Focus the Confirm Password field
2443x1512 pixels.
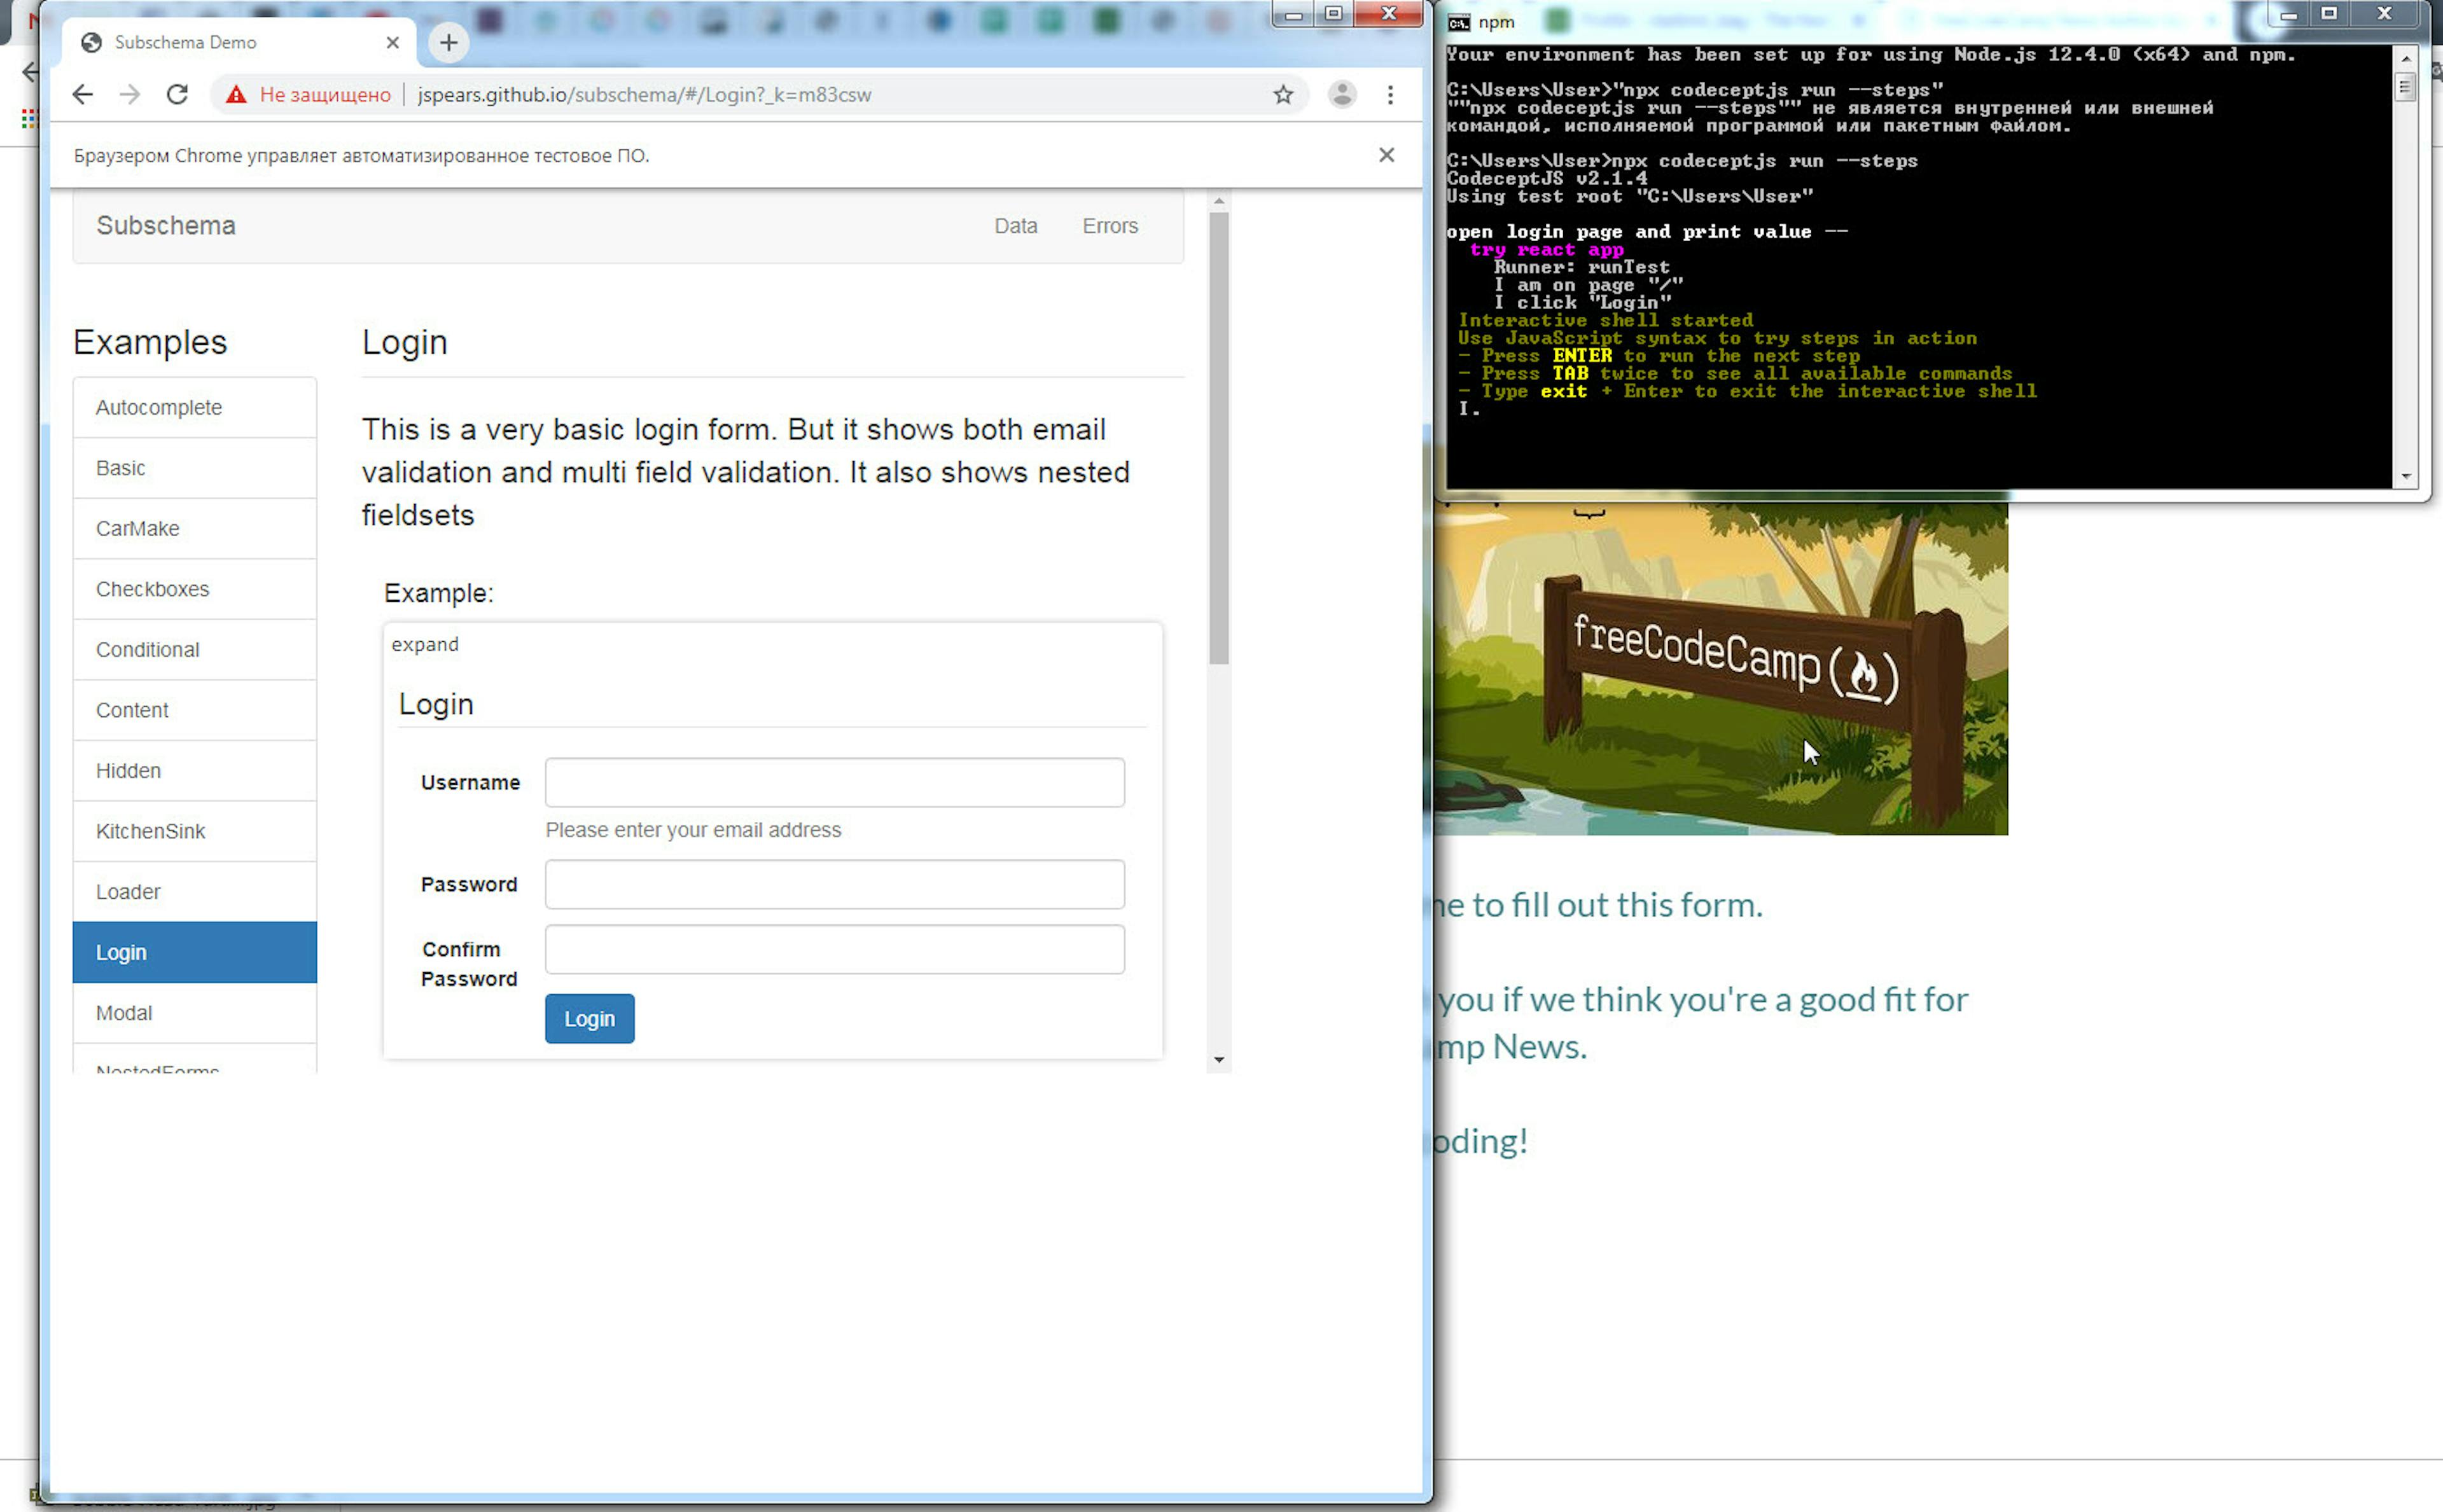(x=835, y=950)
